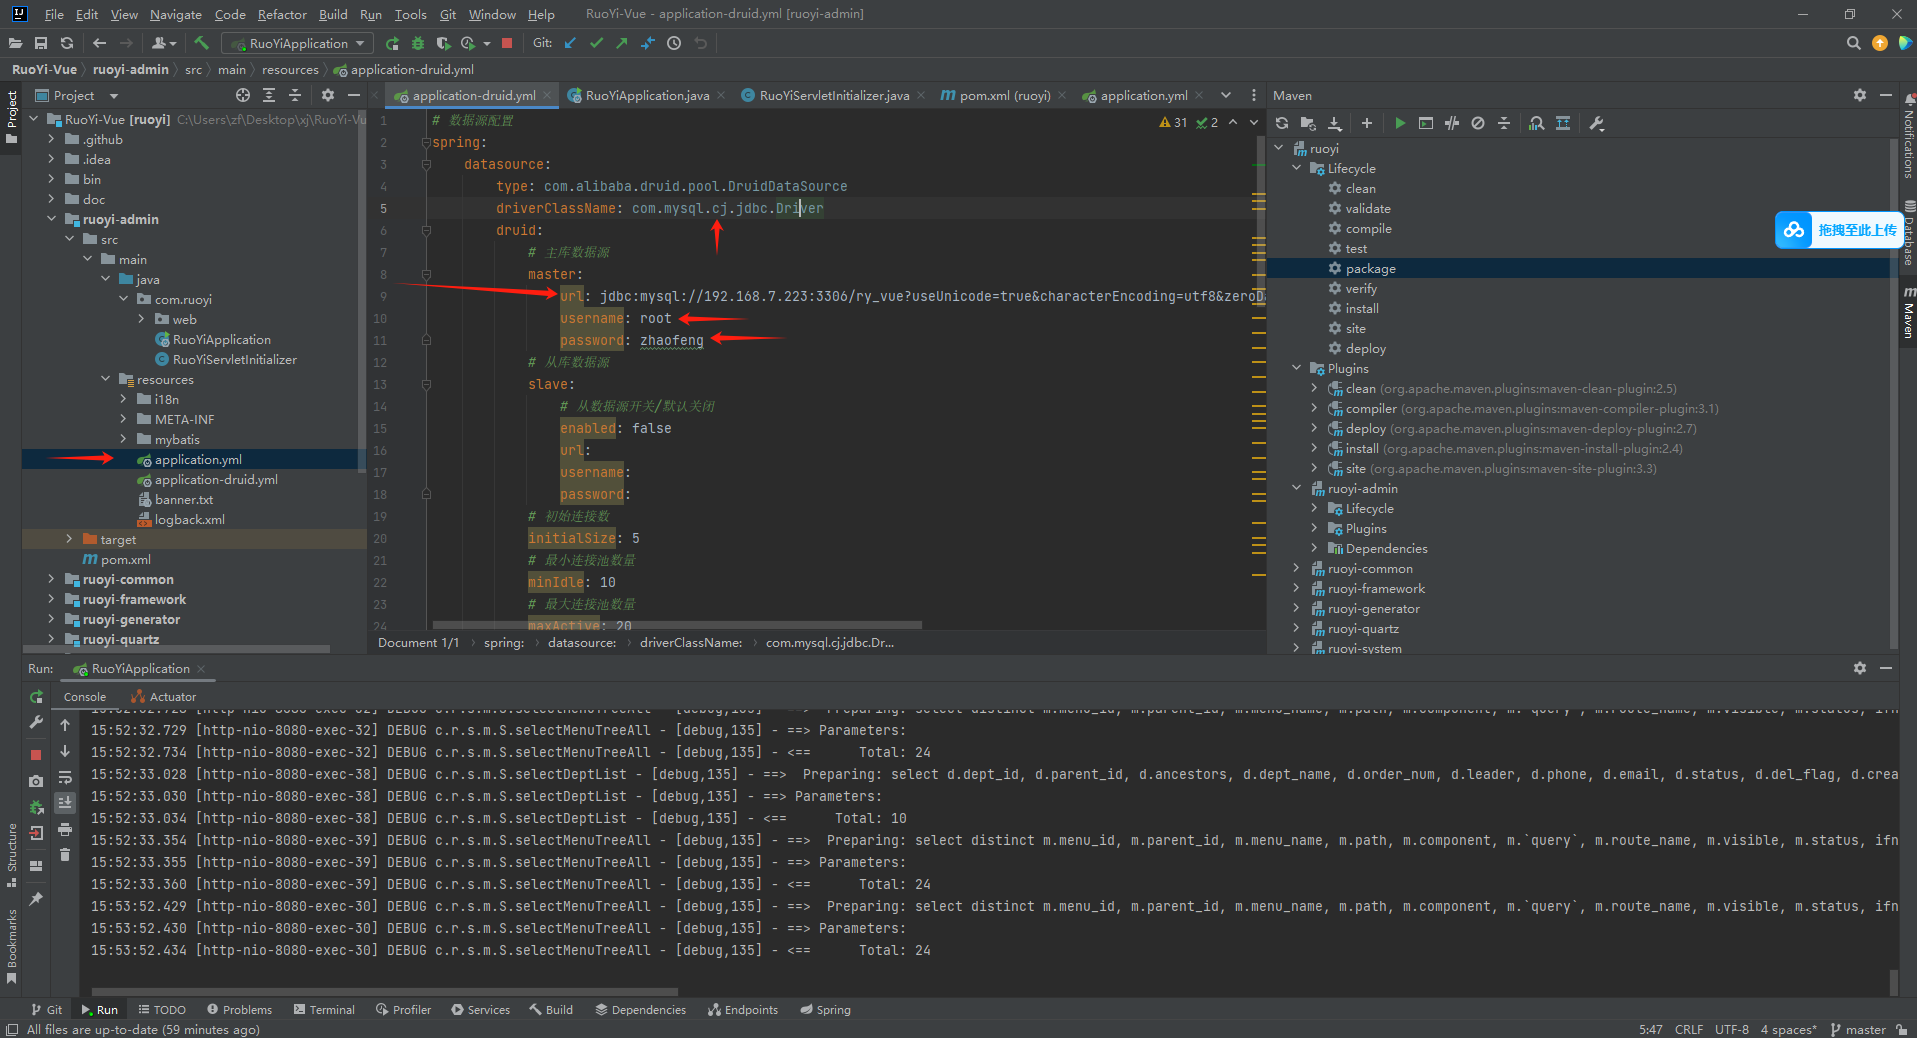Open Search Everywhere magnifier icon

coord(1853,43)
